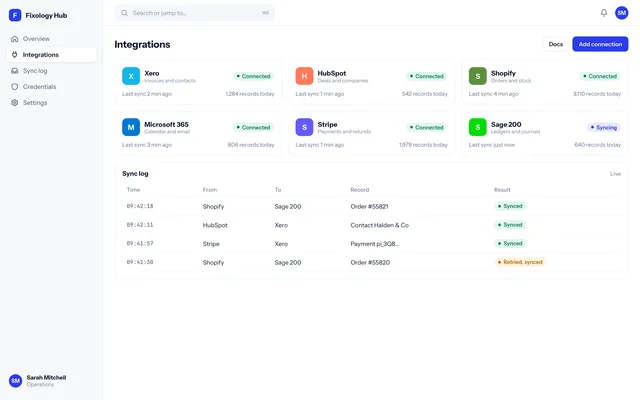The image size is (640, 400).
Task: Click the 3,110 records today text
Action: click(x=597, y=94)
